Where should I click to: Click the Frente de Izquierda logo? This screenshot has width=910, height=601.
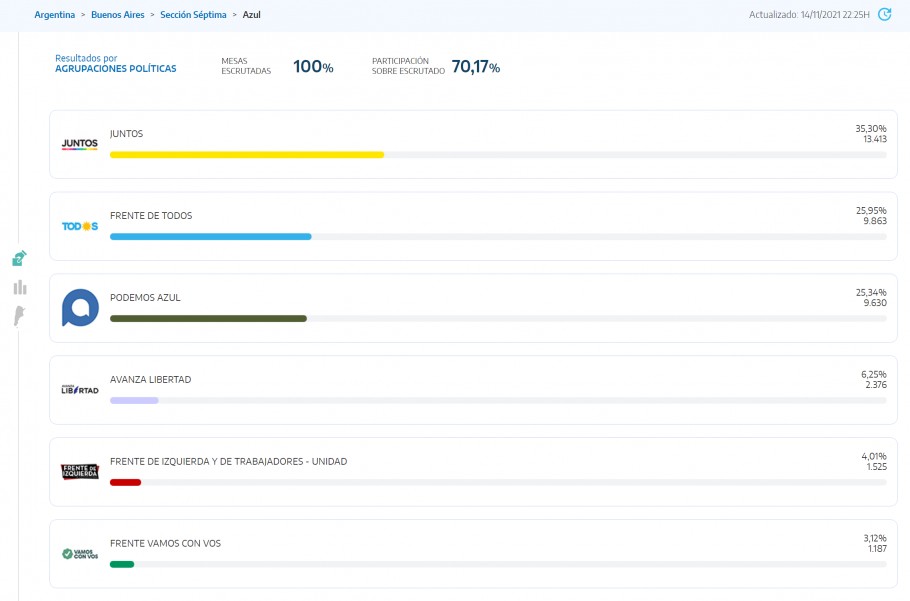tap(80, 472)
